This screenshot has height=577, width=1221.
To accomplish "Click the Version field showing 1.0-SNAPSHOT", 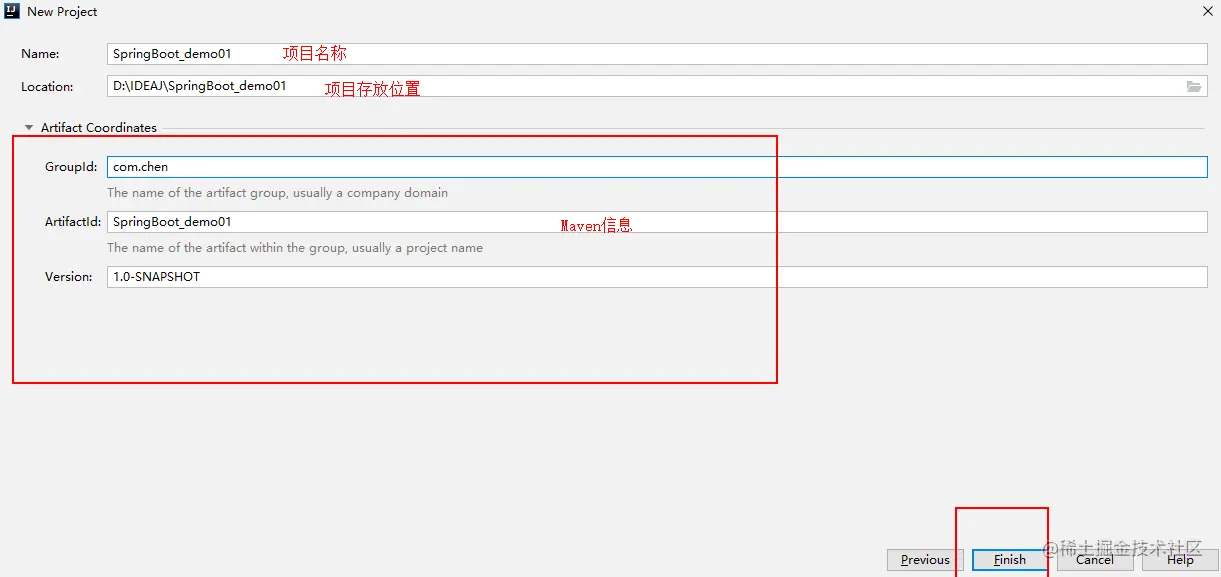I will 400,276.
